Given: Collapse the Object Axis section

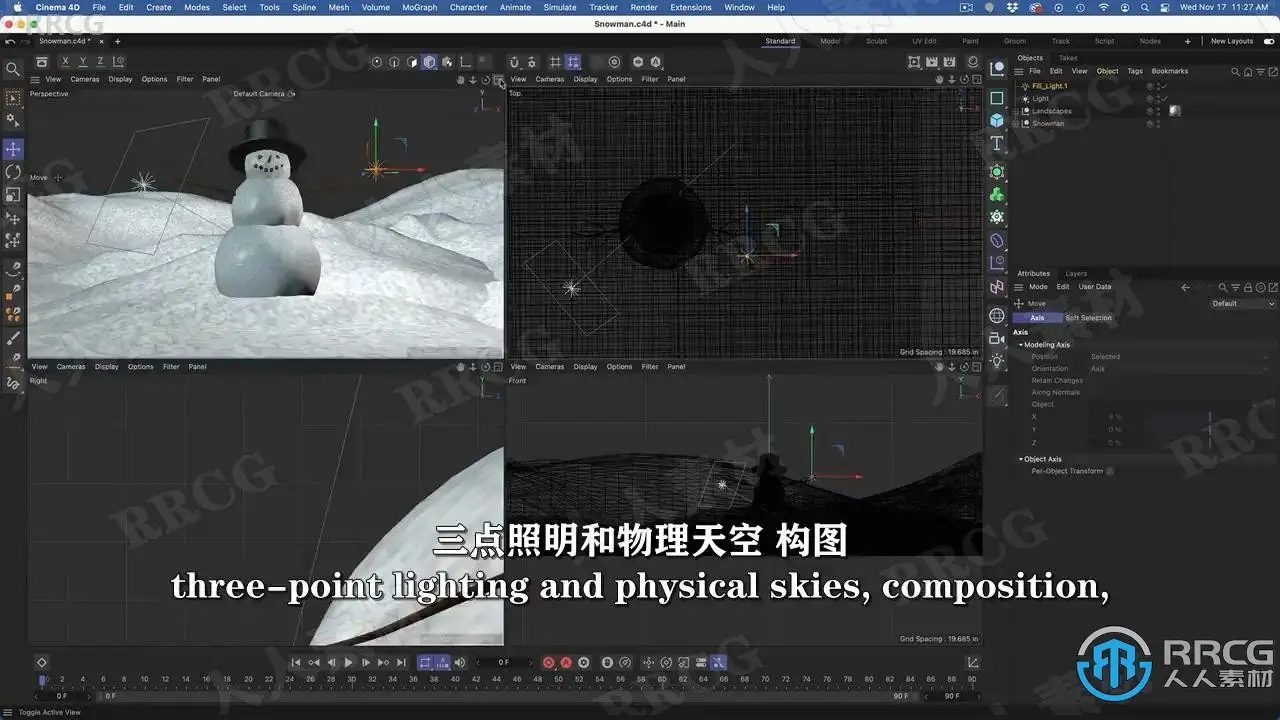Looking at the screenshot, I should tap(1021, 459).
